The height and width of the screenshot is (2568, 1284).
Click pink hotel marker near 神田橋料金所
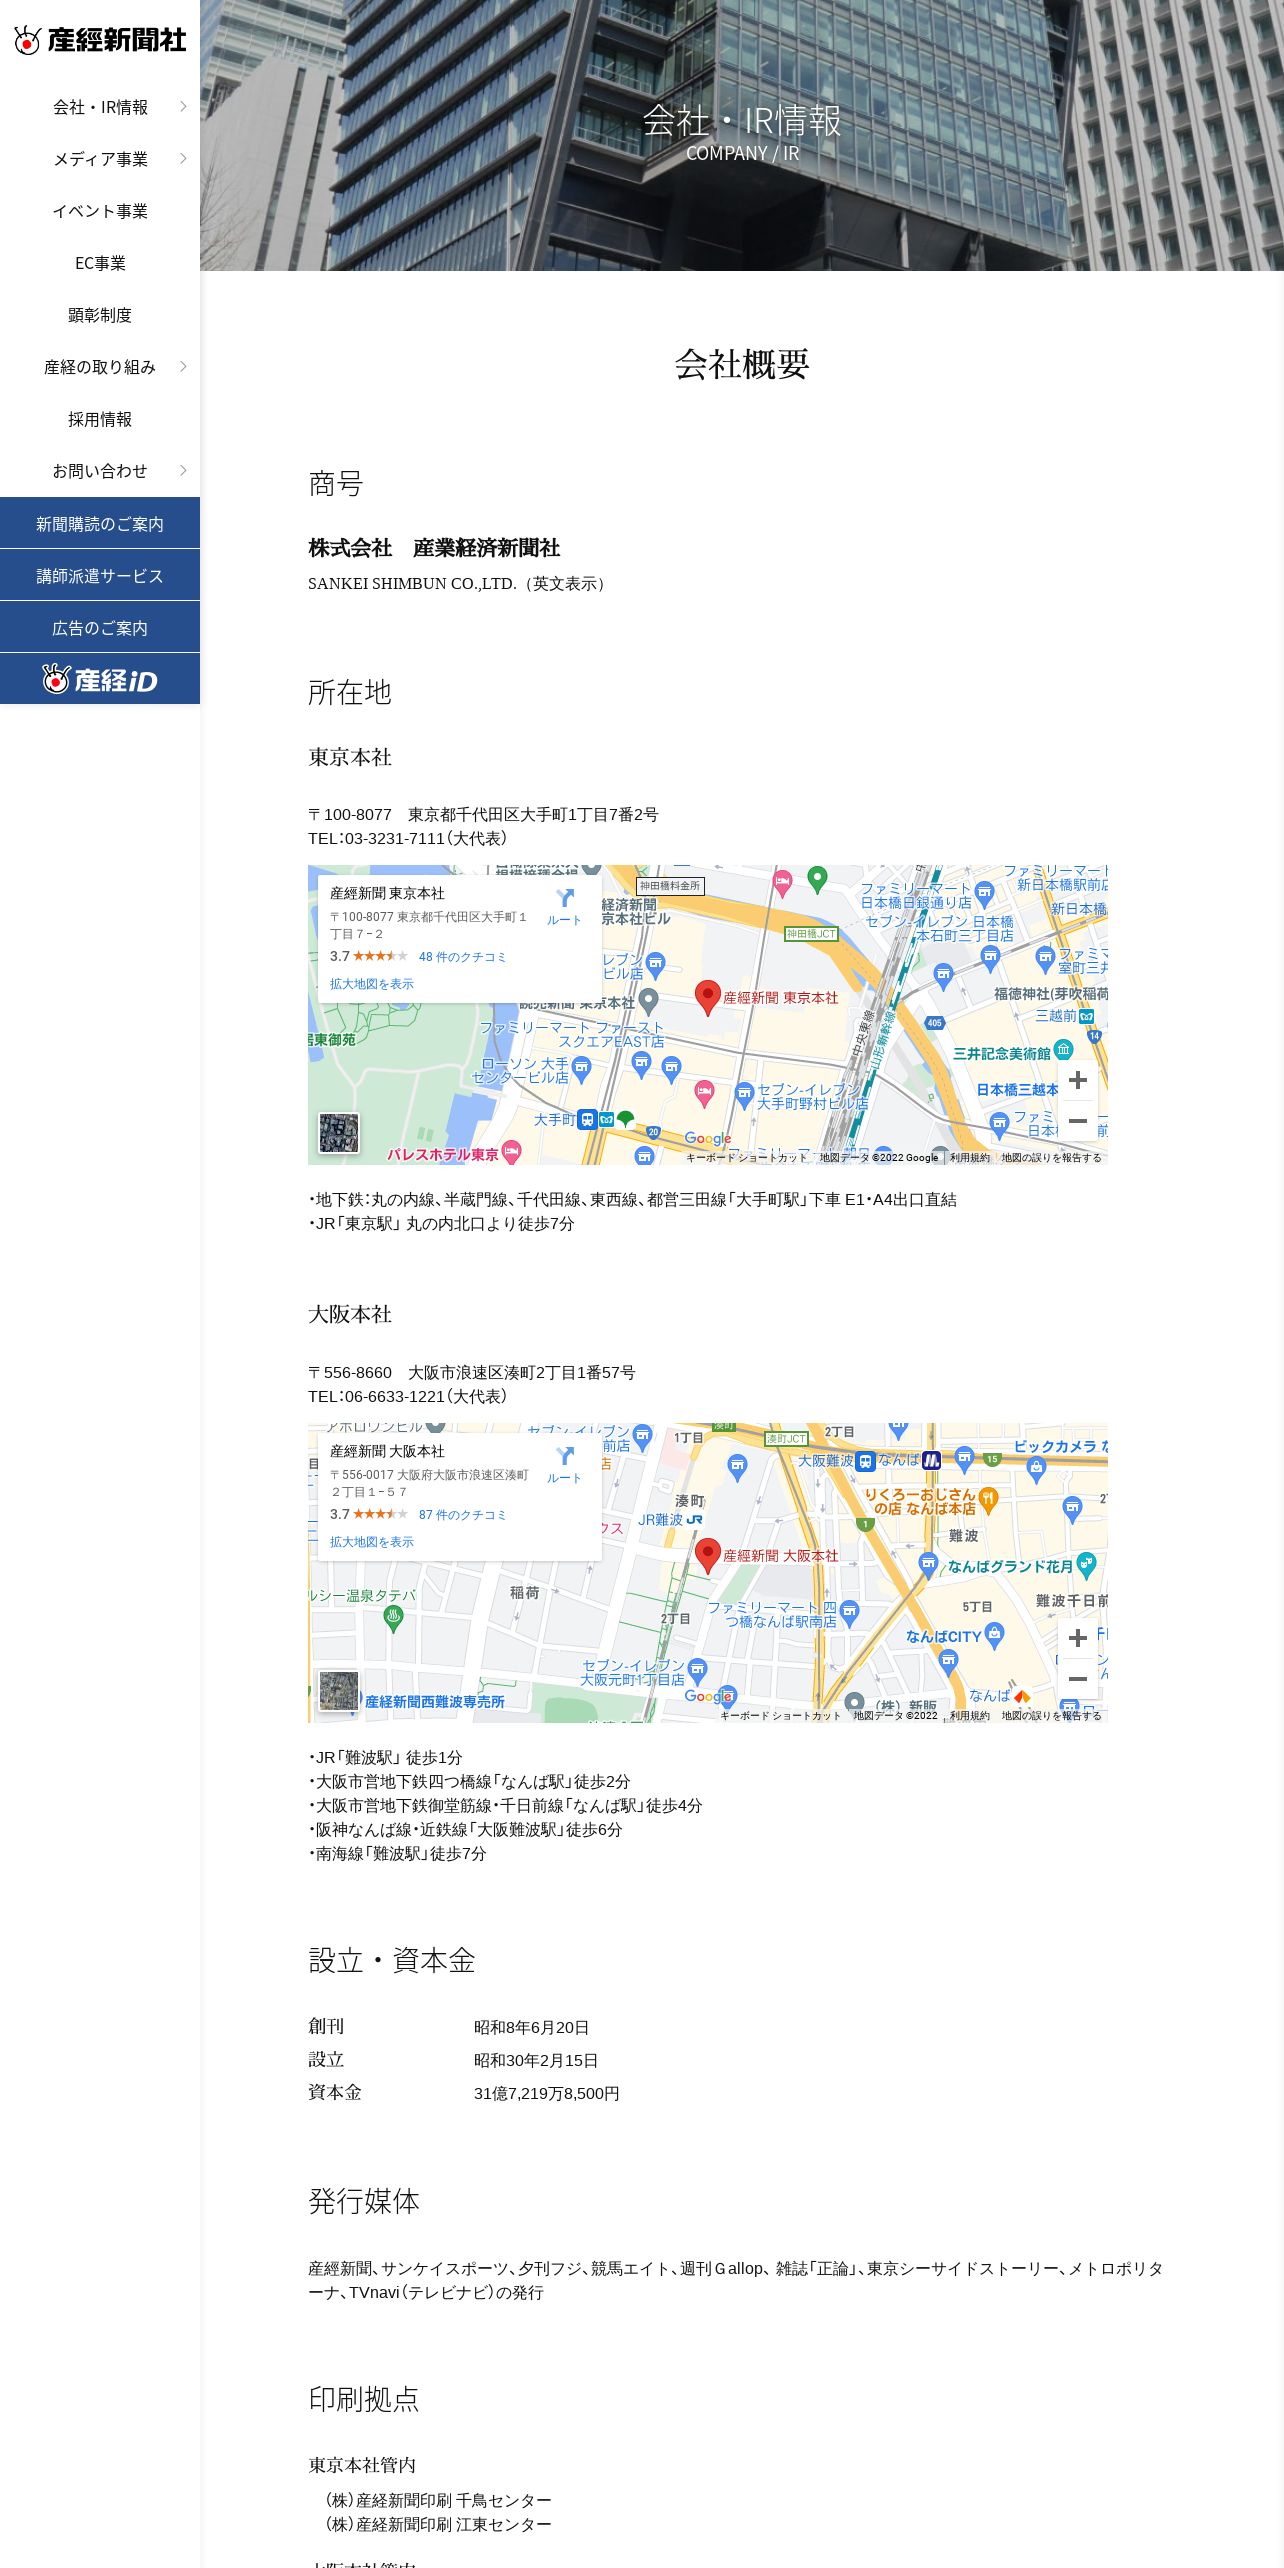point(782,882)
